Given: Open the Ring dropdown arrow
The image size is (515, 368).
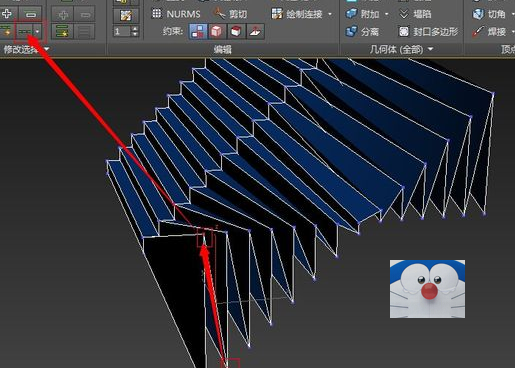Looking at the screenshot, I should 37,32.
